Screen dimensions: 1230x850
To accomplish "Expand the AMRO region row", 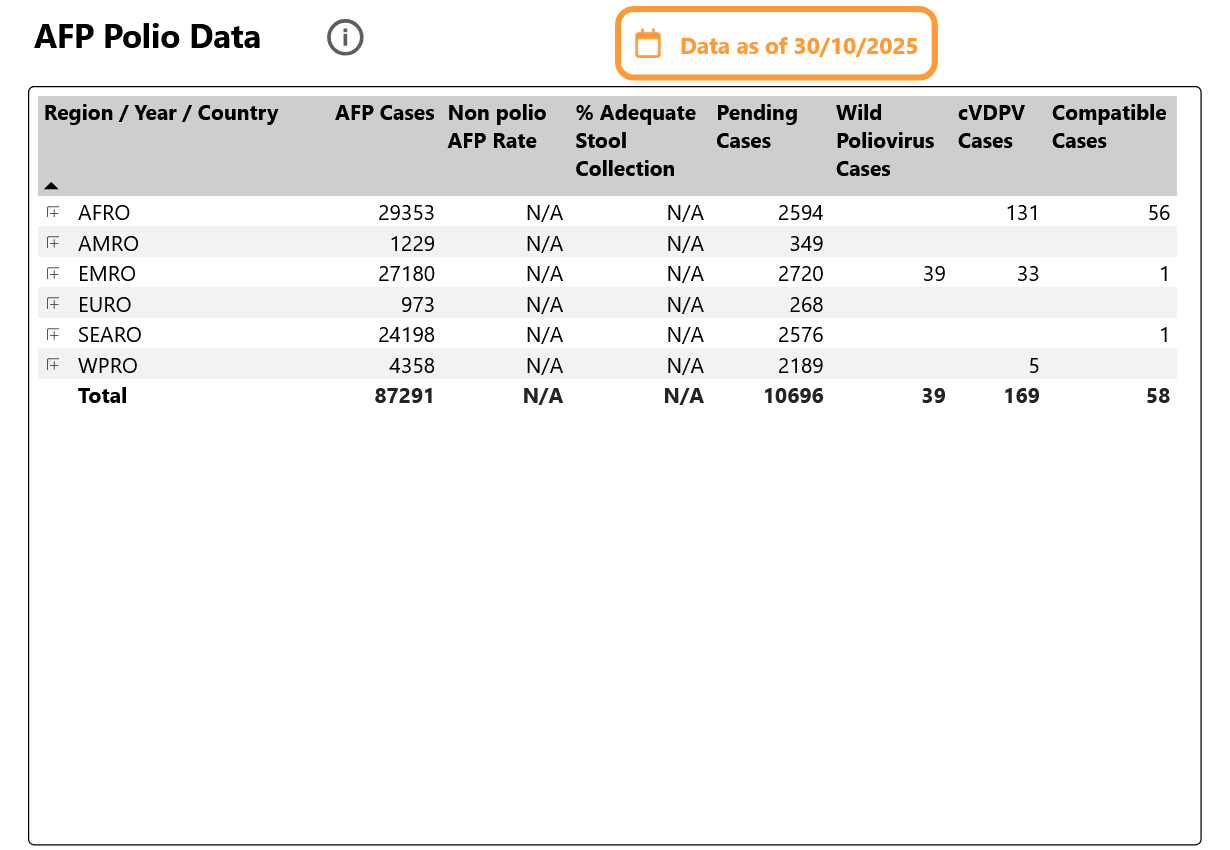I will pos(53,243).
